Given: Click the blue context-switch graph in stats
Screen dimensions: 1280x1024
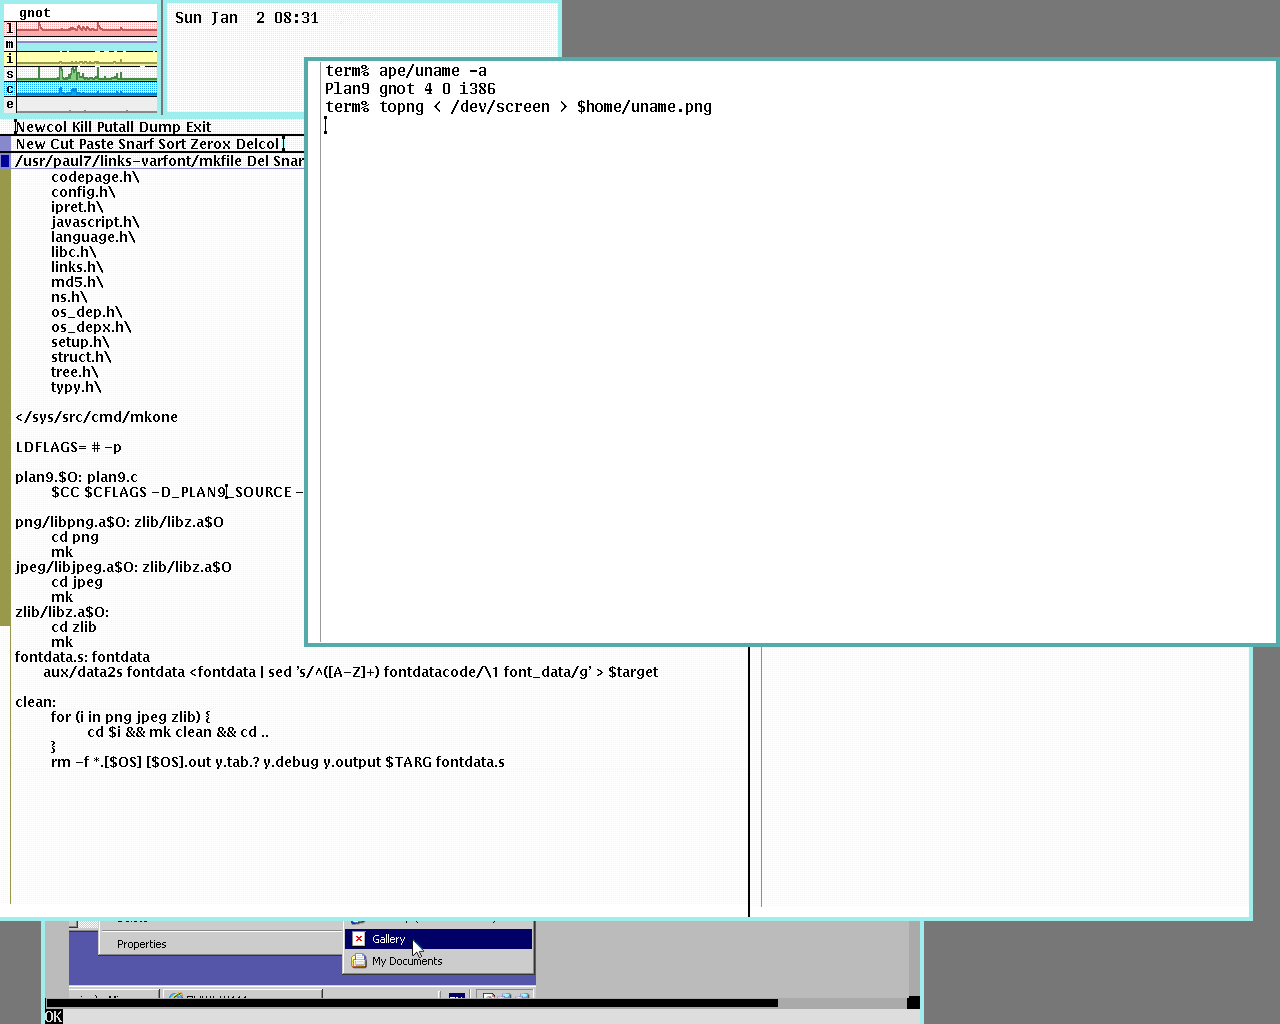Looking at the screenshot, I should point(86,89).
